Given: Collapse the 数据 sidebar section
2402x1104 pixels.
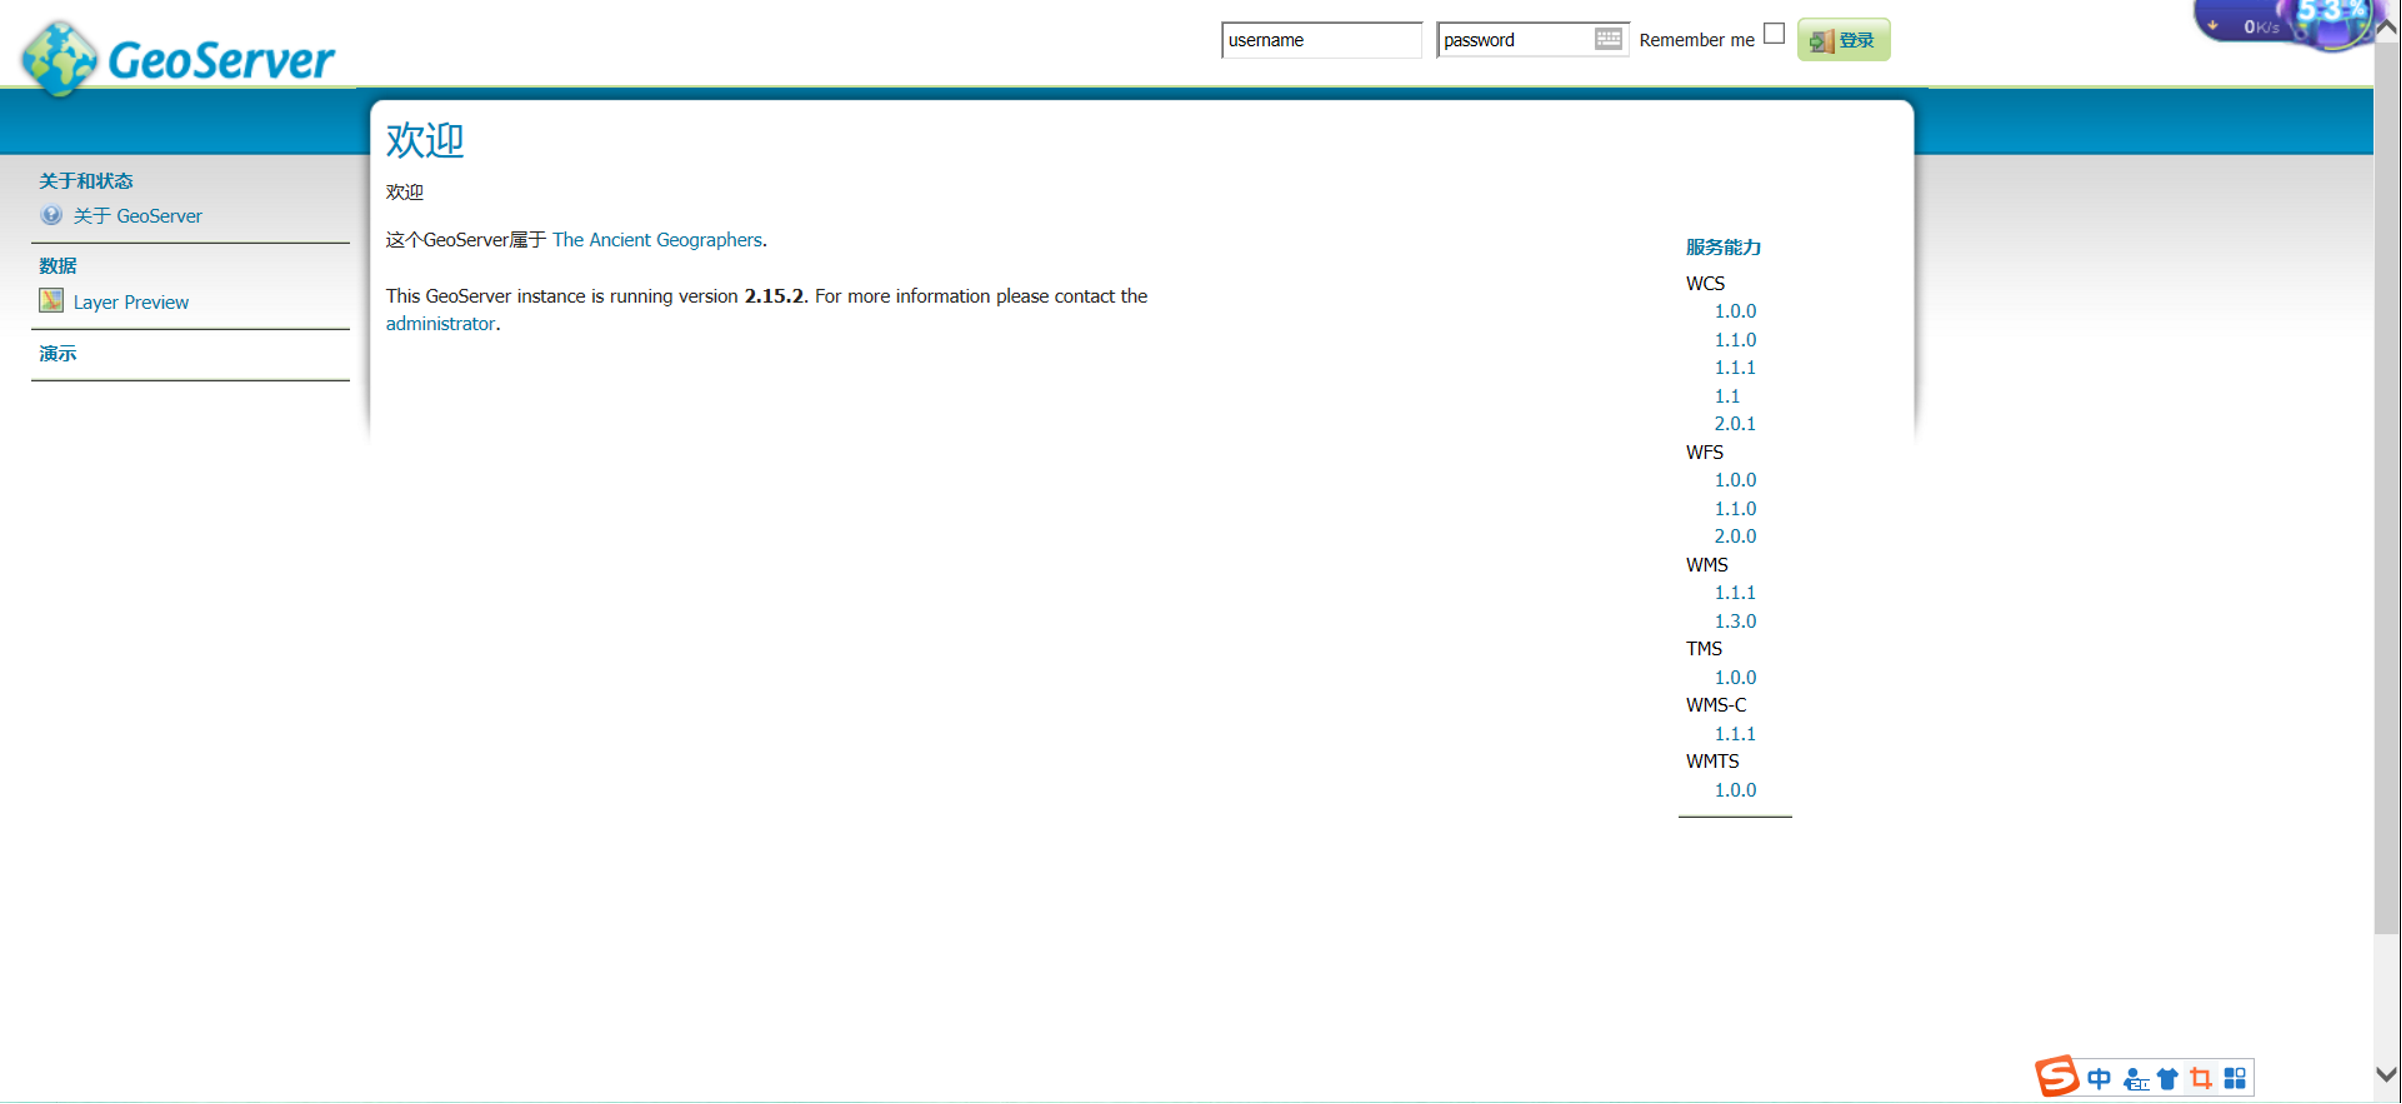Looking at the screenshot, I should (57, 265).
